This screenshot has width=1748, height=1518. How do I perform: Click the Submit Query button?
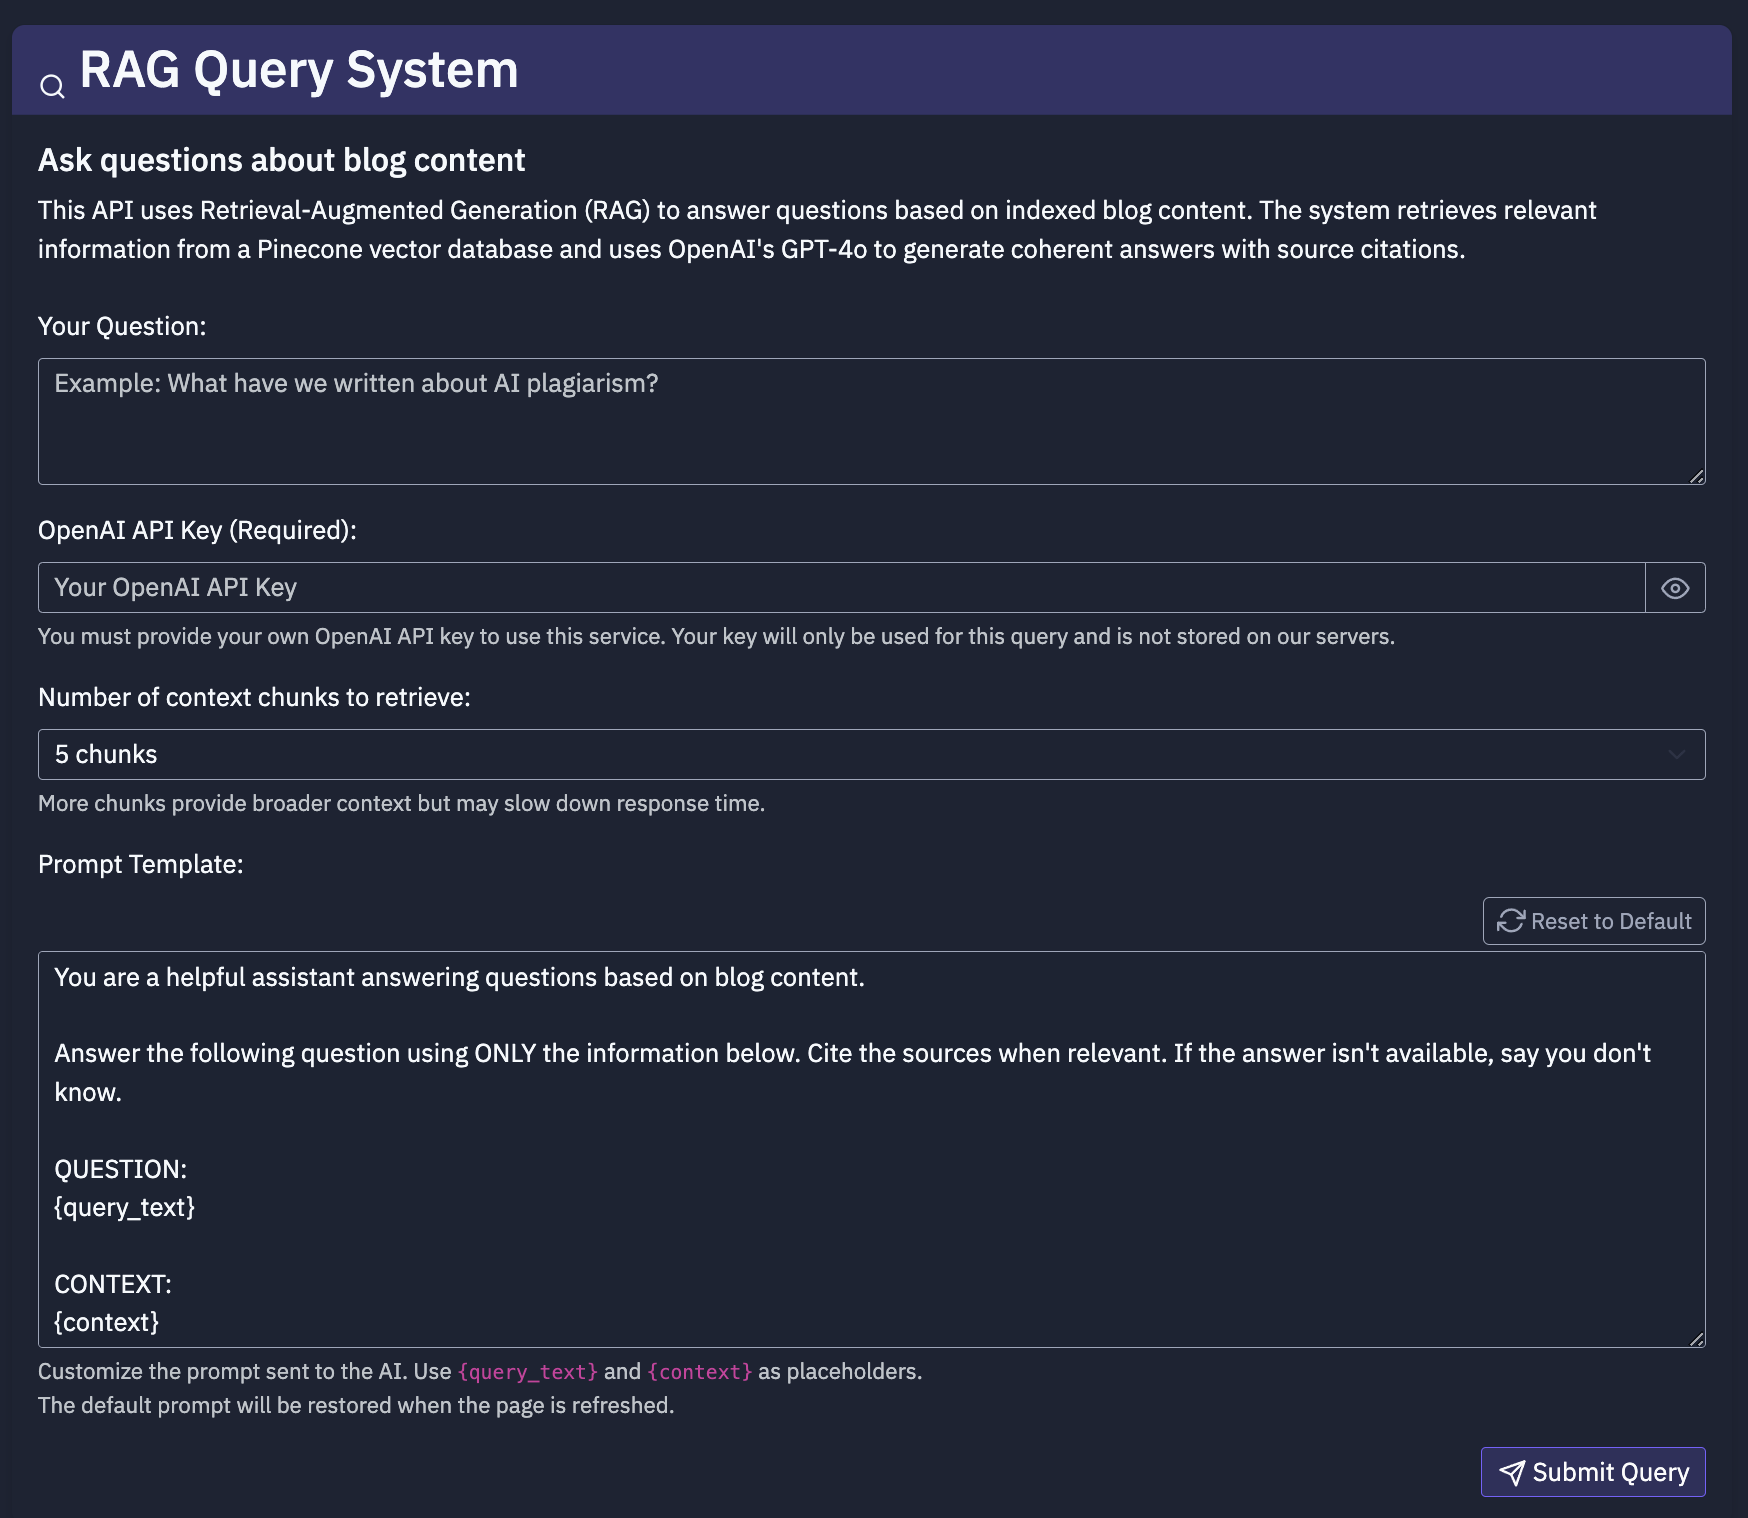1593,1472
